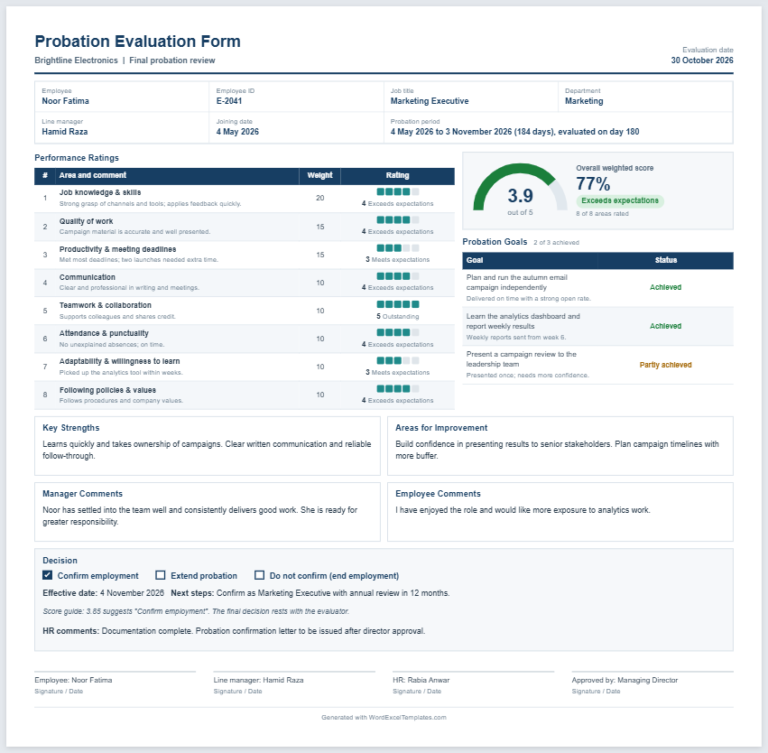This screenshot has height=753, width=768.
Task: Click the HR comments line
Action: (x=234, y=631)
